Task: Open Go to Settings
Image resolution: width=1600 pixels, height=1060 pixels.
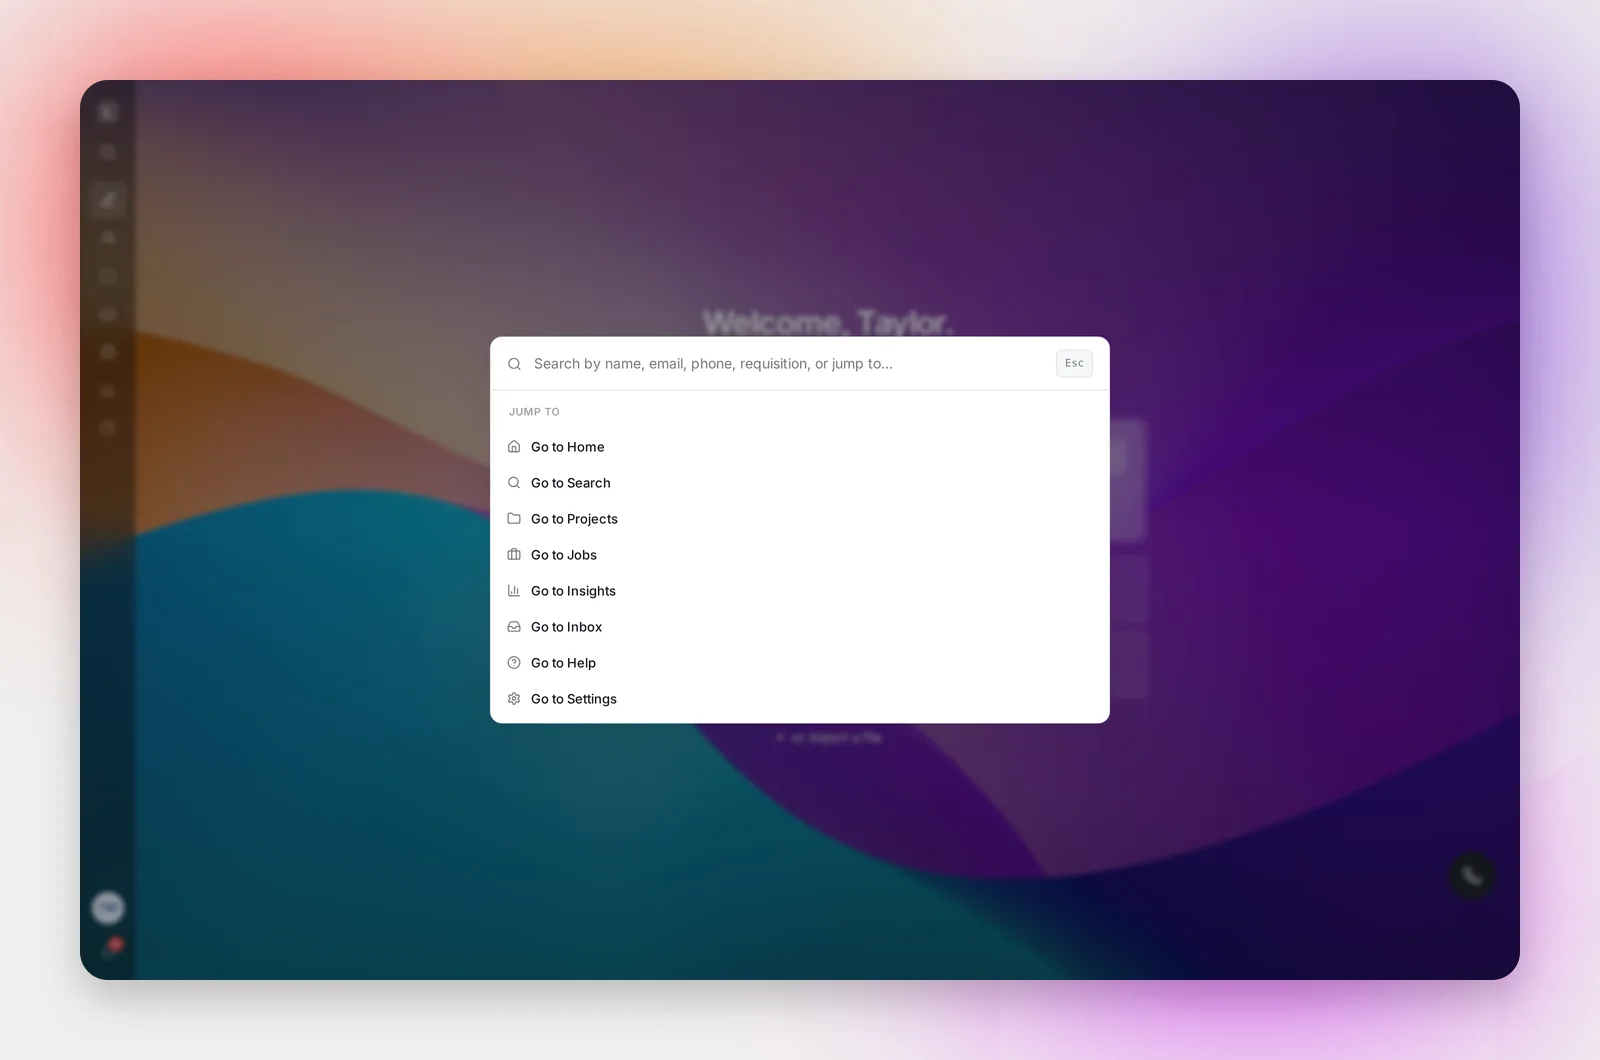Action: point(800,699)
